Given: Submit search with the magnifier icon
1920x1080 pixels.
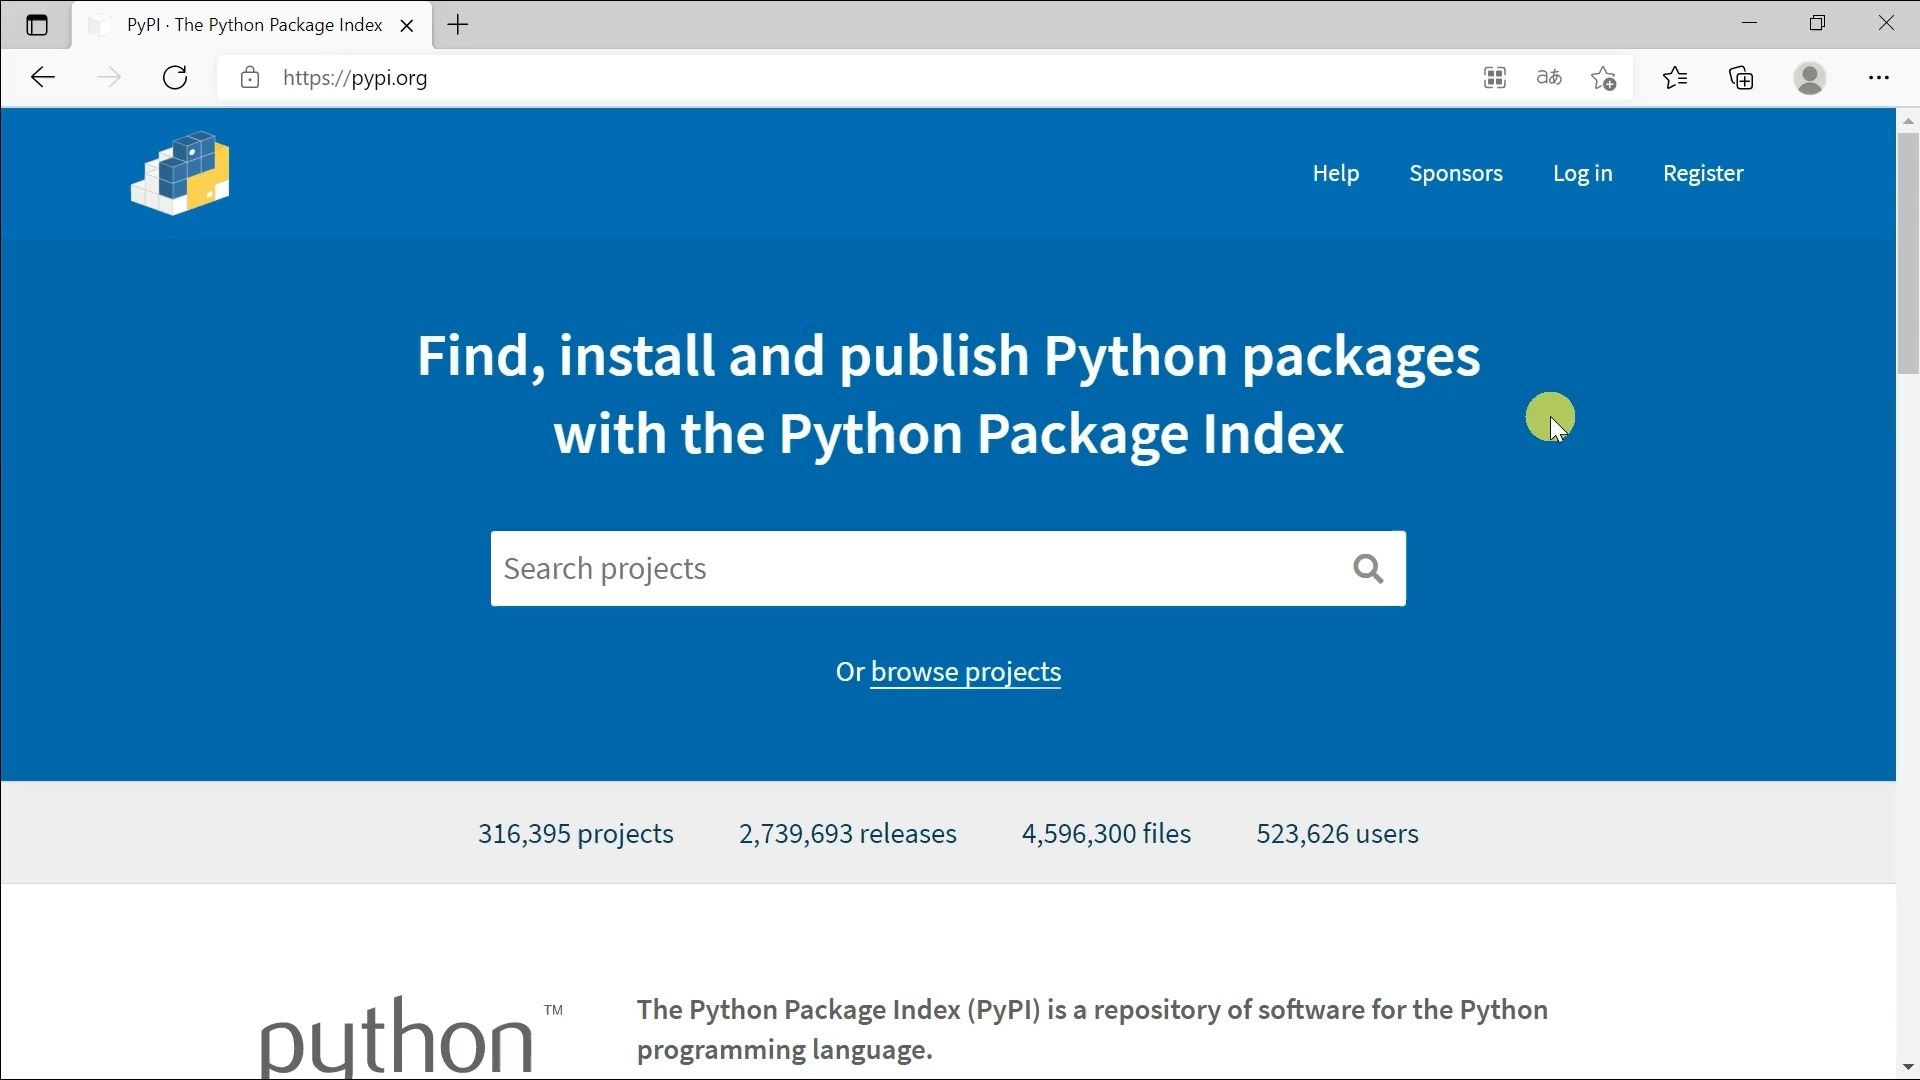Looking at the screenshot, I should (1368, 568).
